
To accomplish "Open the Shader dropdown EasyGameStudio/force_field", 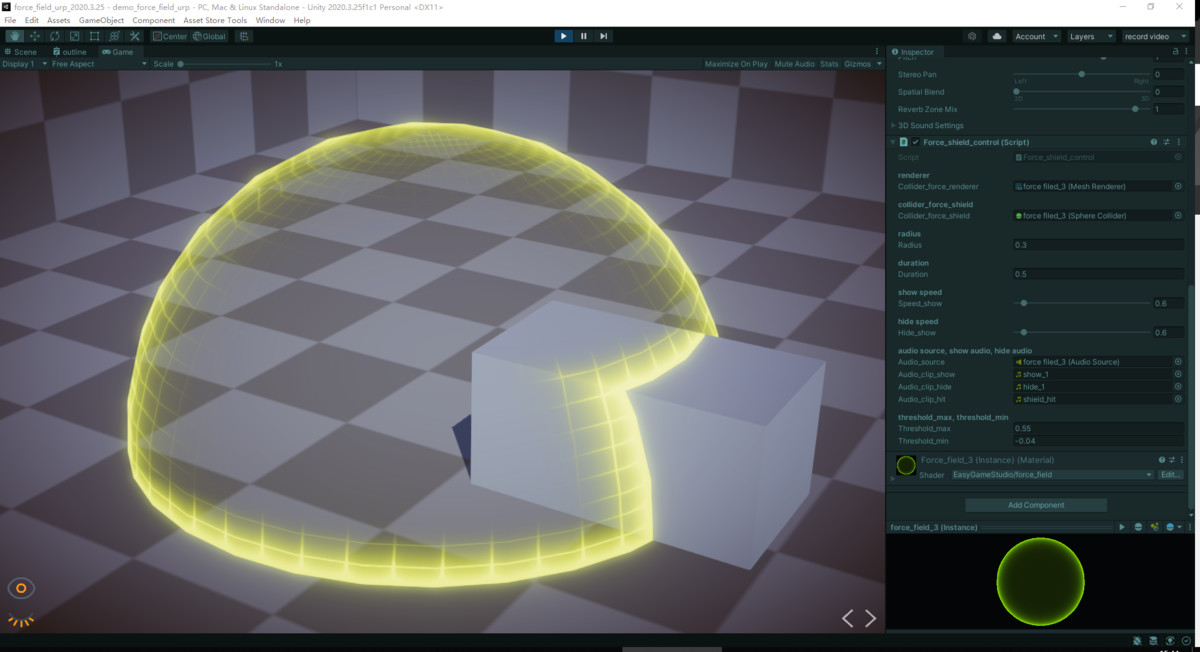I will click(x=1052, y=475).
